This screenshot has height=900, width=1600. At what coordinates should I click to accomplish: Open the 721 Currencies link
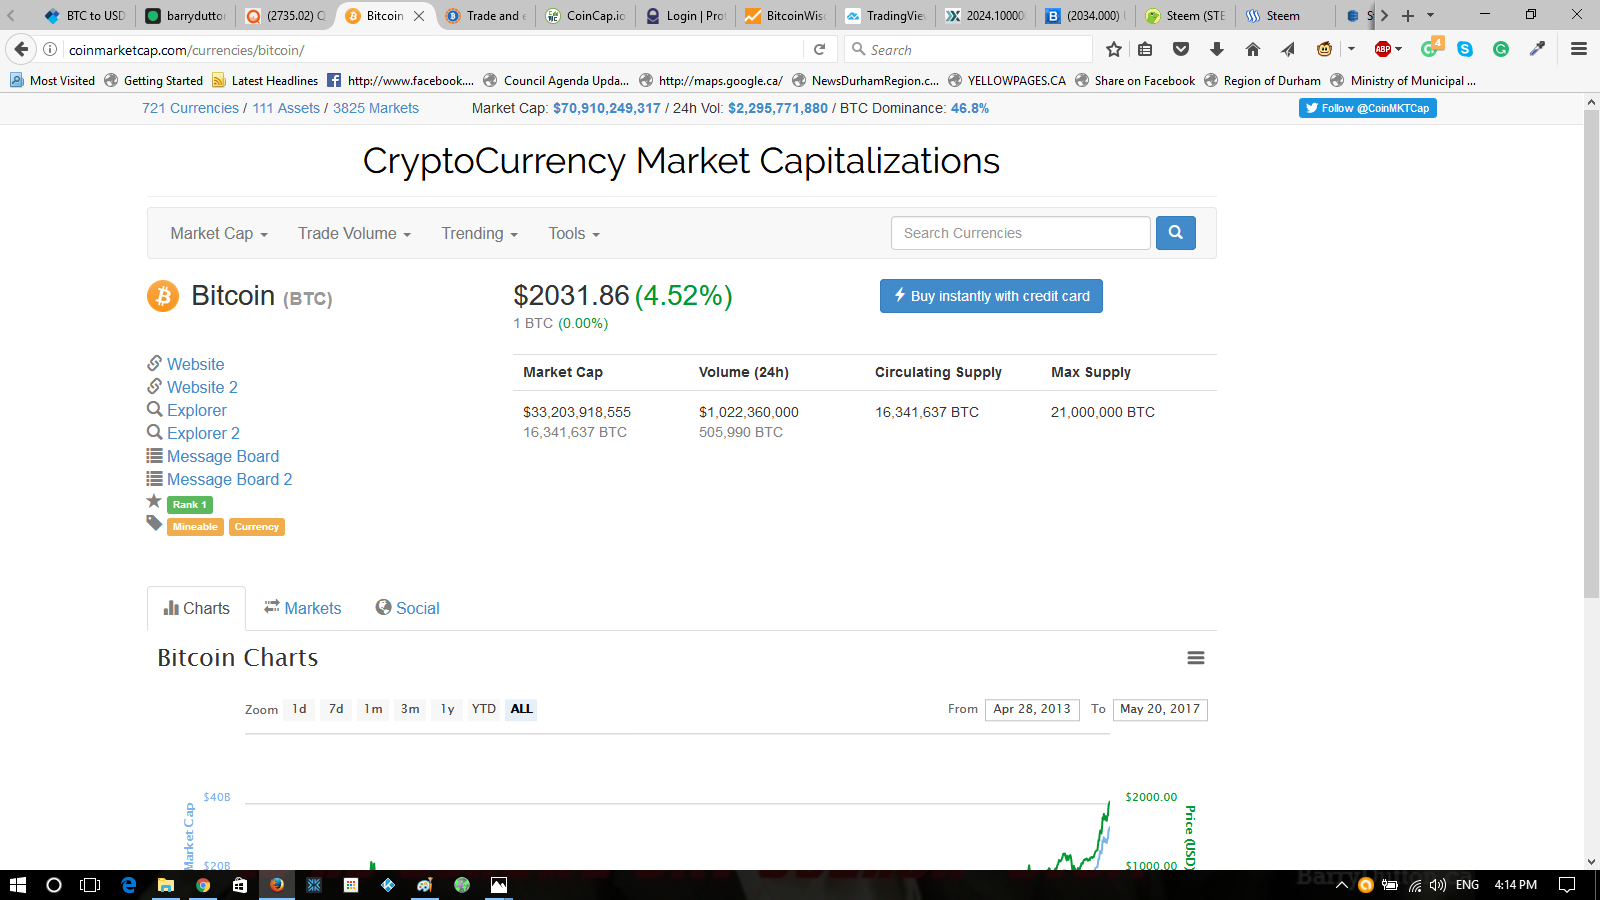[x=190, y=108]
